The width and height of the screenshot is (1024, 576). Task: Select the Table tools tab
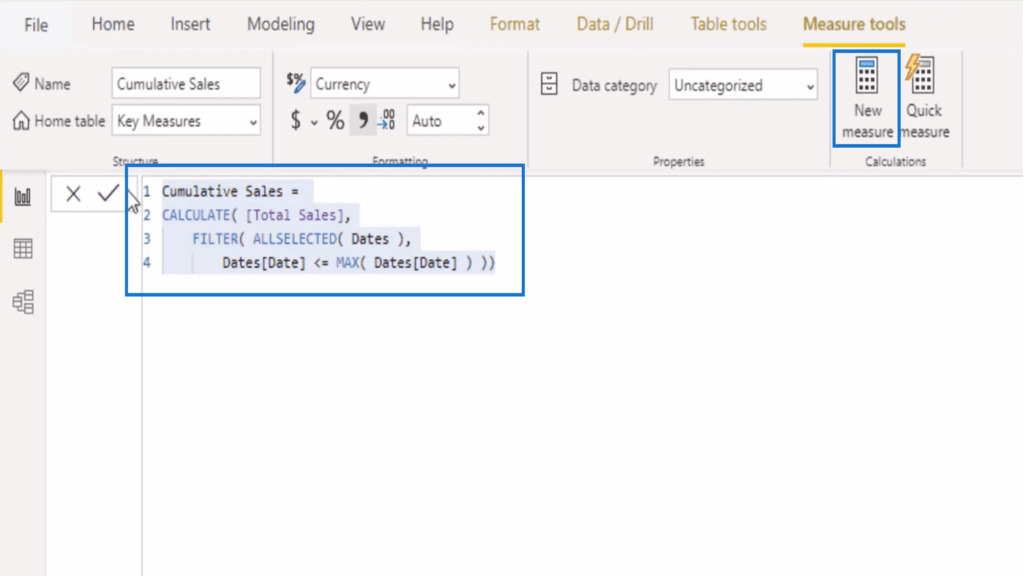[728, 24]
